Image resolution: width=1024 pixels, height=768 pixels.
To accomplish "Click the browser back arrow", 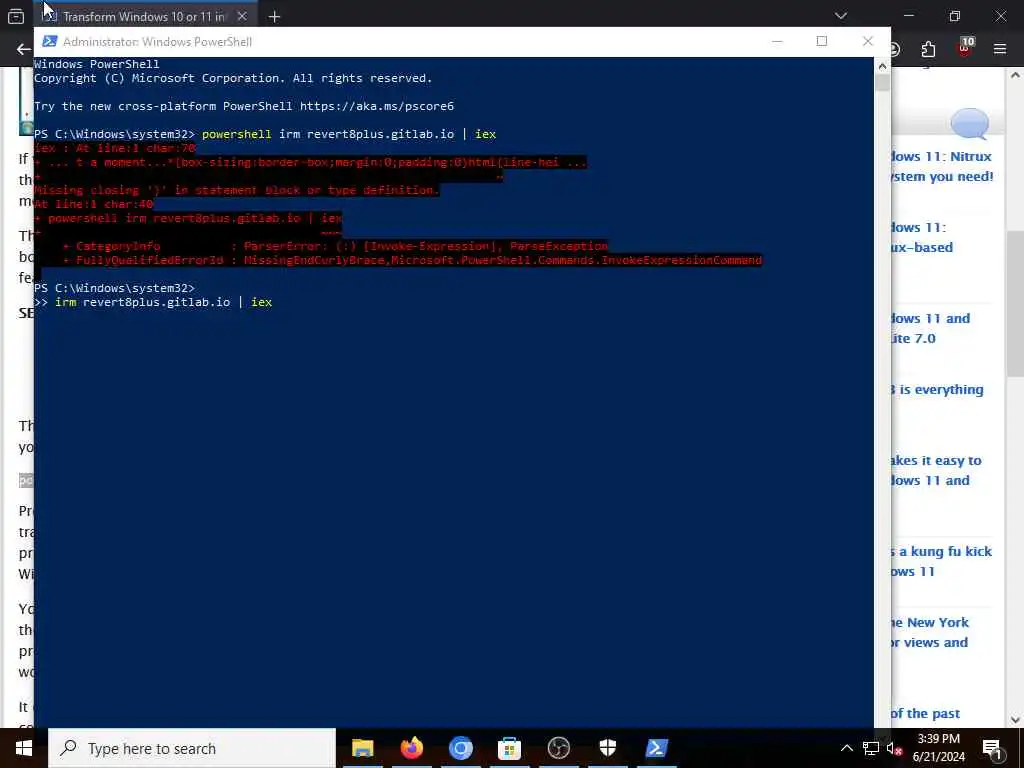I will pyautogui.click(x=24, y=49).
